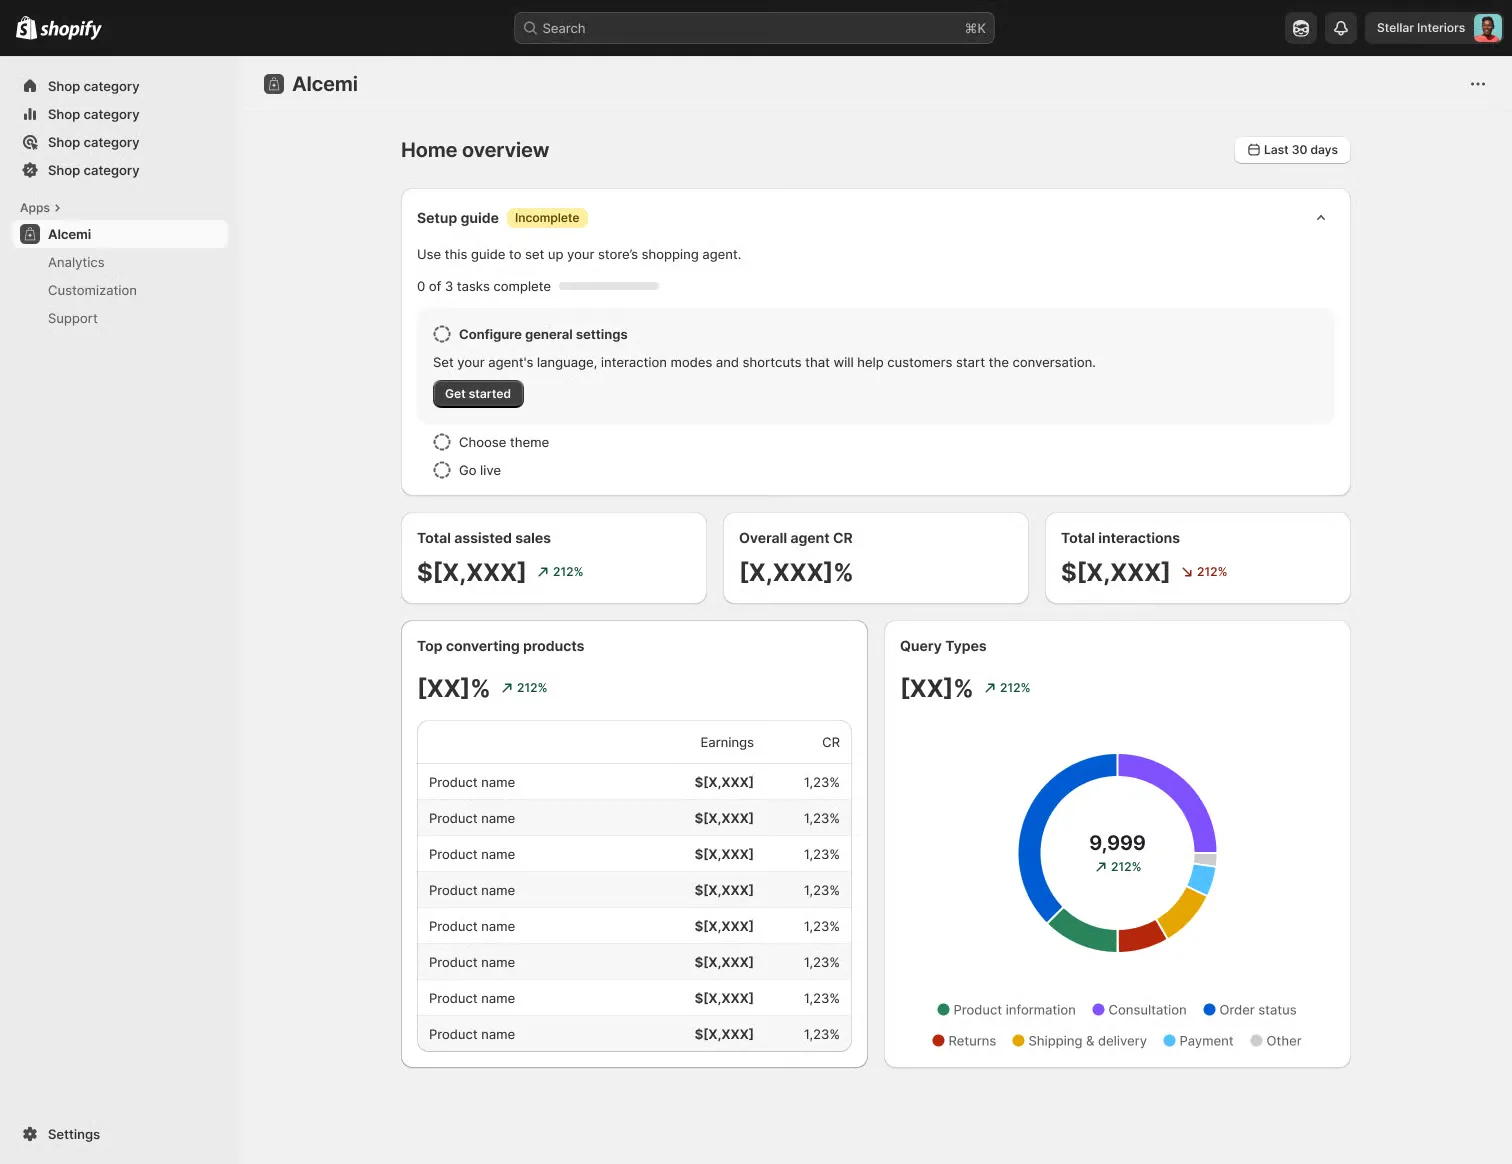
Task: Click the Shopify logo
Action: pyautogui.click(x=57, y=28)
